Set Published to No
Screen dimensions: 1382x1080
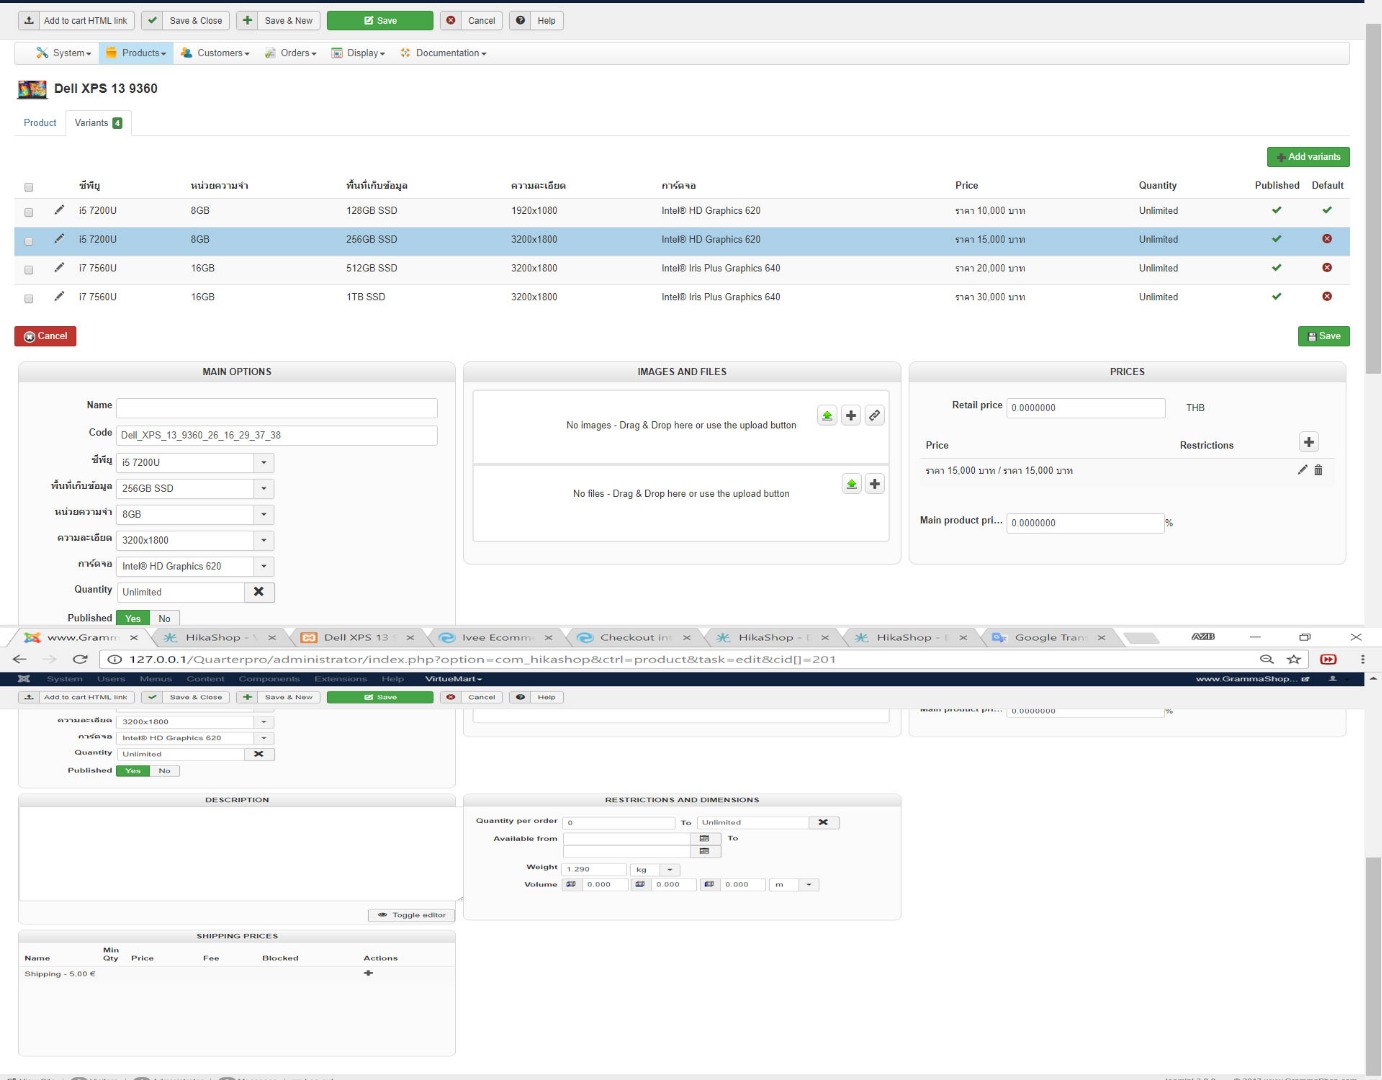(164, 618)
